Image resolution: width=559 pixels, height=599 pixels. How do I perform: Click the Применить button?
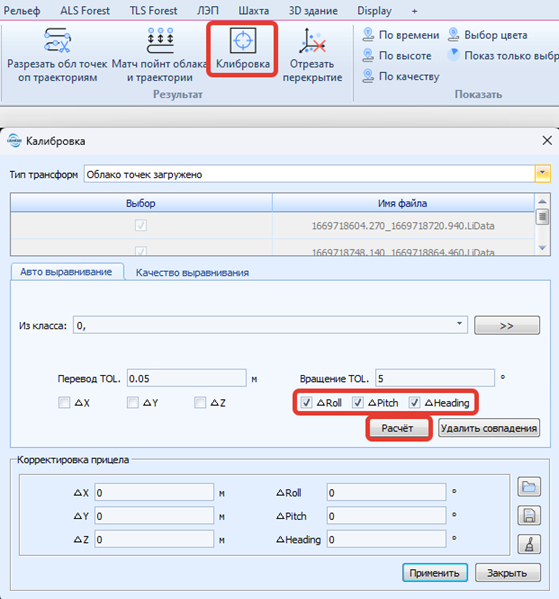(434, 573)
